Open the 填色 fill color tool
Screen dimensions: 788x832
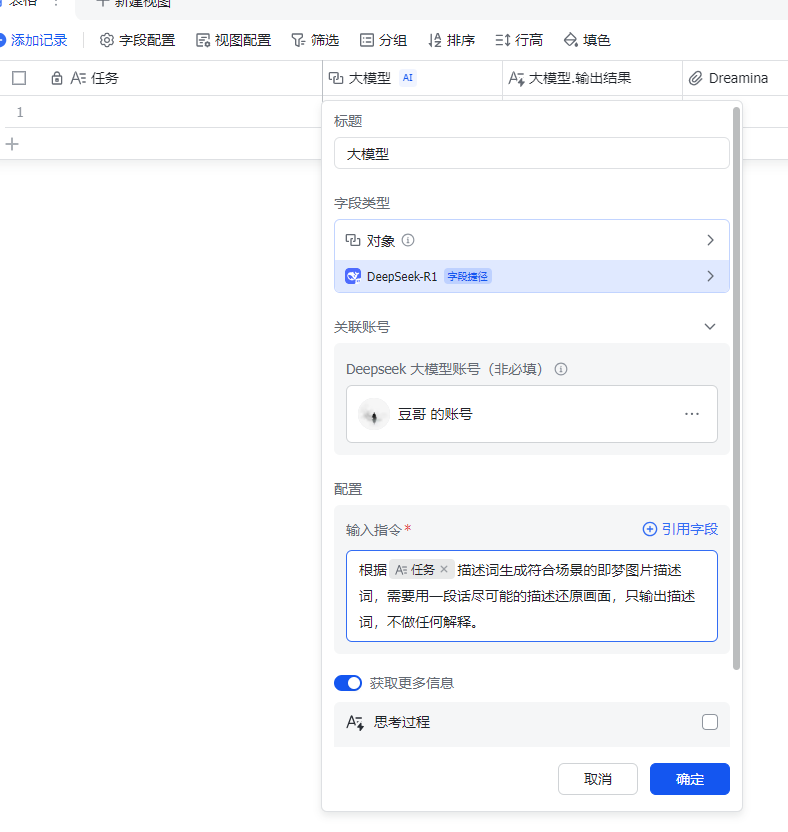(587, 40)
